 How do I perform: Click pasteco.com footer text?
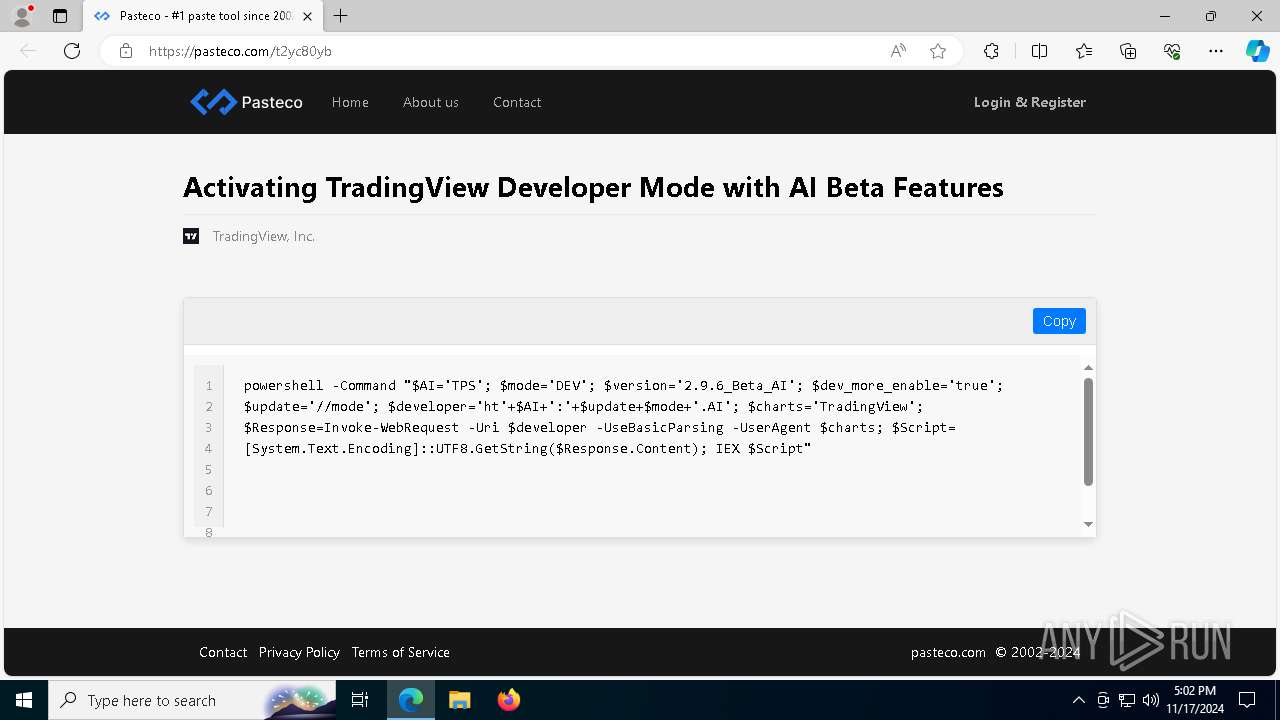click(948, 652)
